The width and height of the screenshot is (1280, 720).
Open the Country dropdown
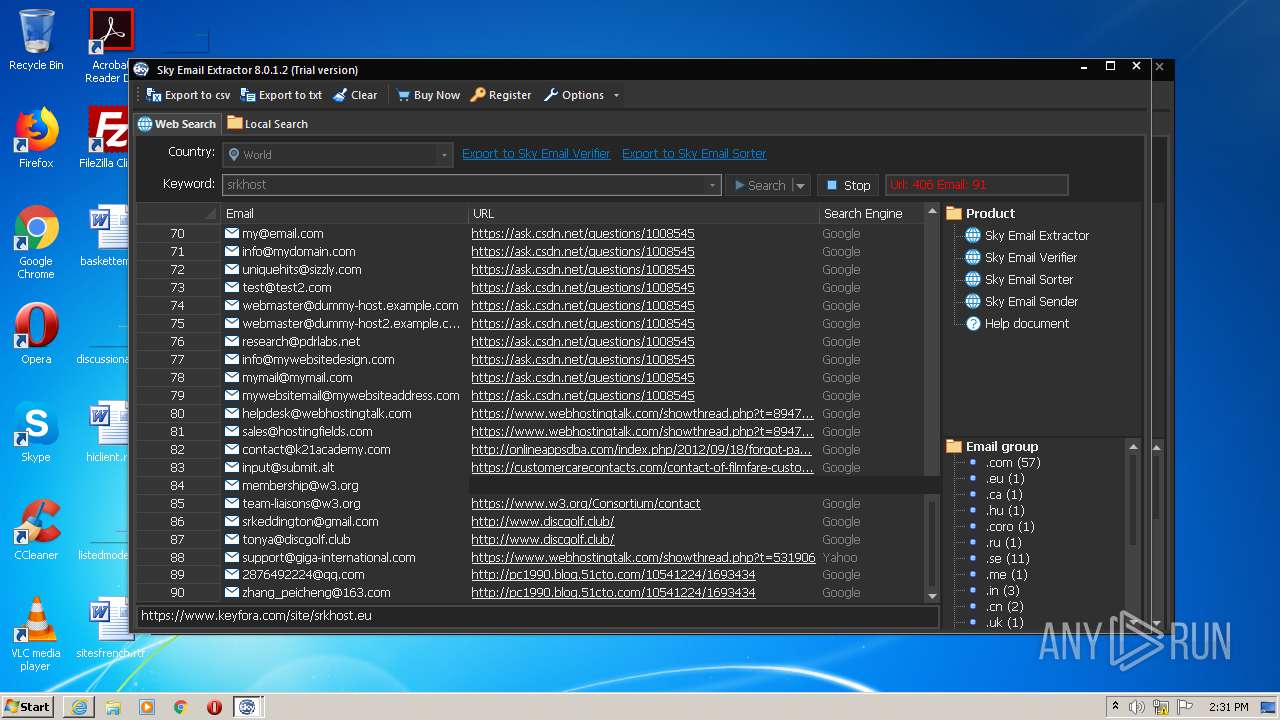pos(444,155)
